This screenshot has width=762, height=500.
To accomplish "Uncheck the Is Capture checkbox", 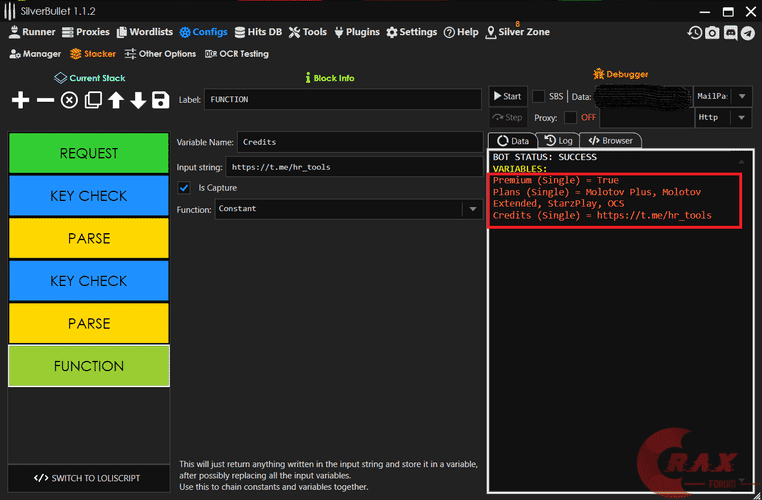I will point(184,188).
